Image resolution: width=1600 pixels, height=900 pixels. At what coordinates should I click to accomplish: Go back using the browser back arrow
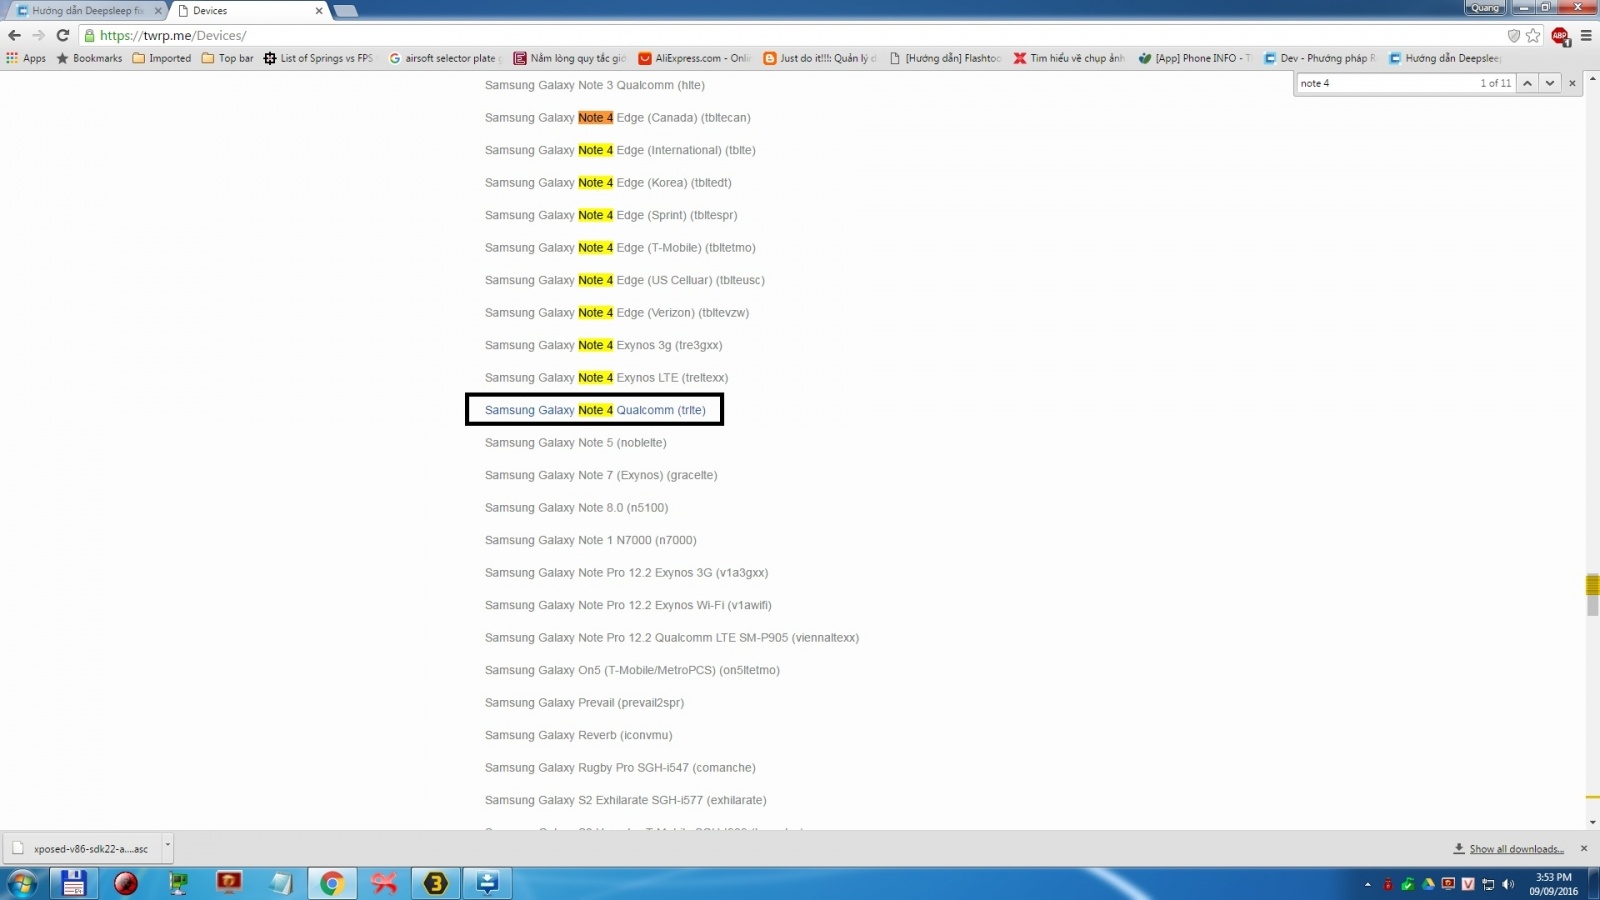(x=14, y=35)
